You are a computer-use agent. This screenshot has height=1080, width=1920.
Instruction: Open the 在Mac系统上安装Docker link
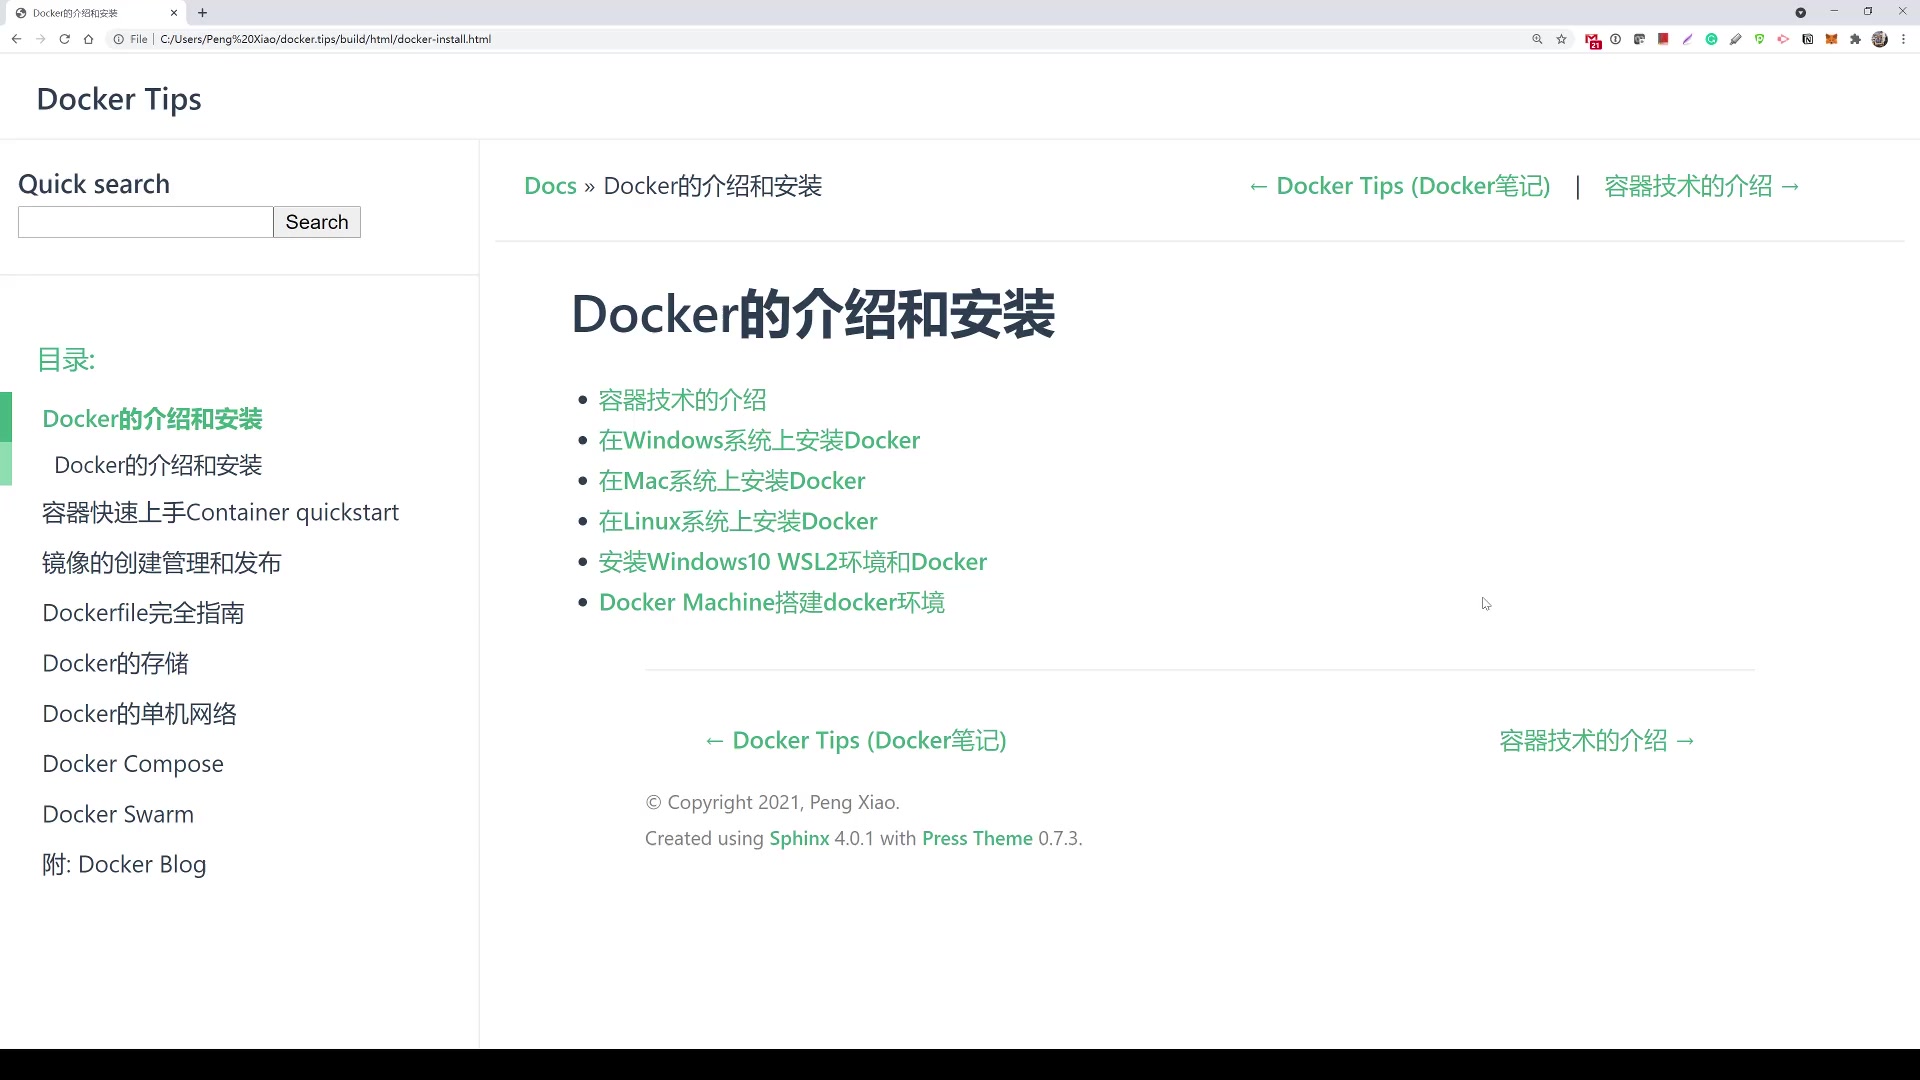tap(732, 481)
